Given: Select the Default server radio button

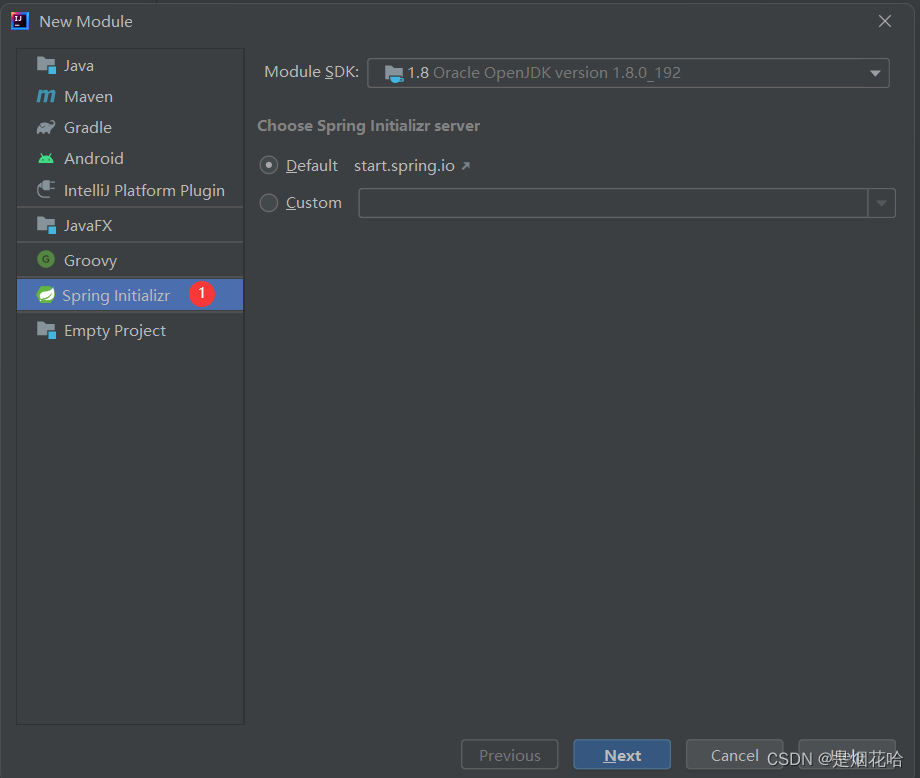Looking at the screenshot, I should (269, 165).
